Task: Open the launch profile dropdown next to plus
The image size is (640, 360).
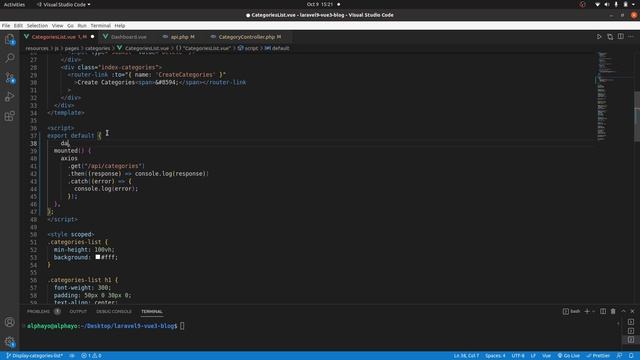Action: tap(593, 311)
